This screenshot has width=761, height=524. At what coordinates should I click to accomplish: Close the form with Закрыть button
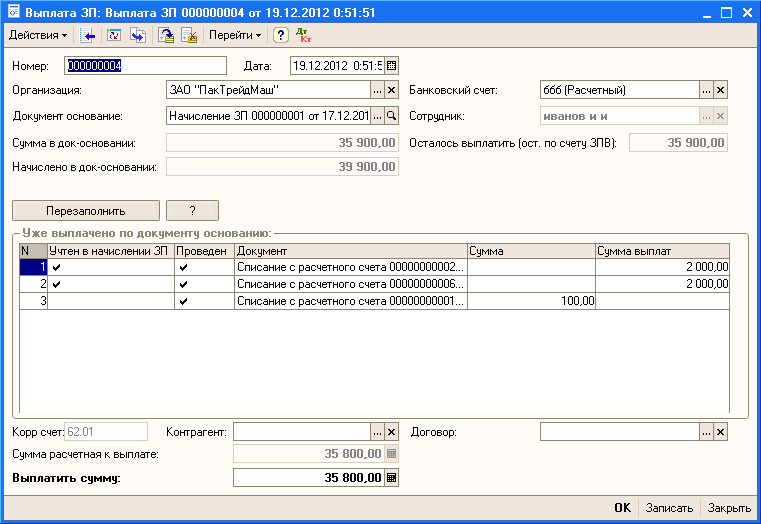click(729, 508)
